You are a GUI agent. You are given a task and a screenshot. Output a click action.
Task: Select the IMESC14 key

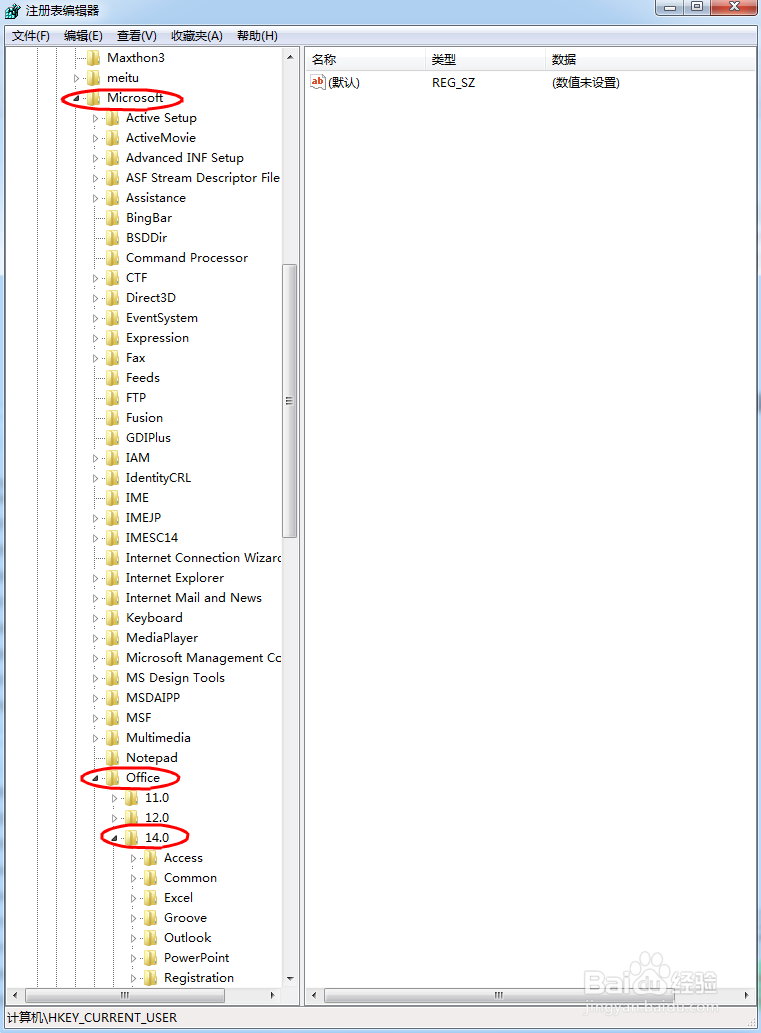pos(152,538)
